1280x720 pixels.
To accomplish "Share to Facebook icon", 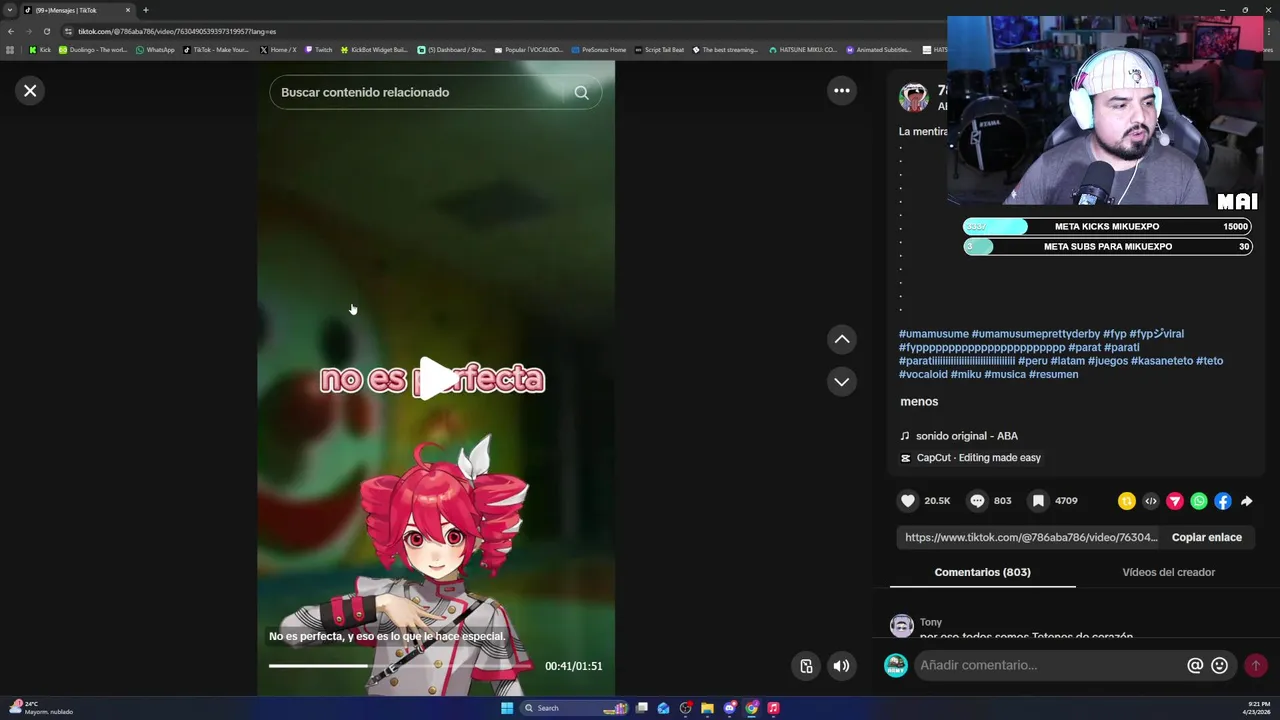I will [x=1223, y=501].
